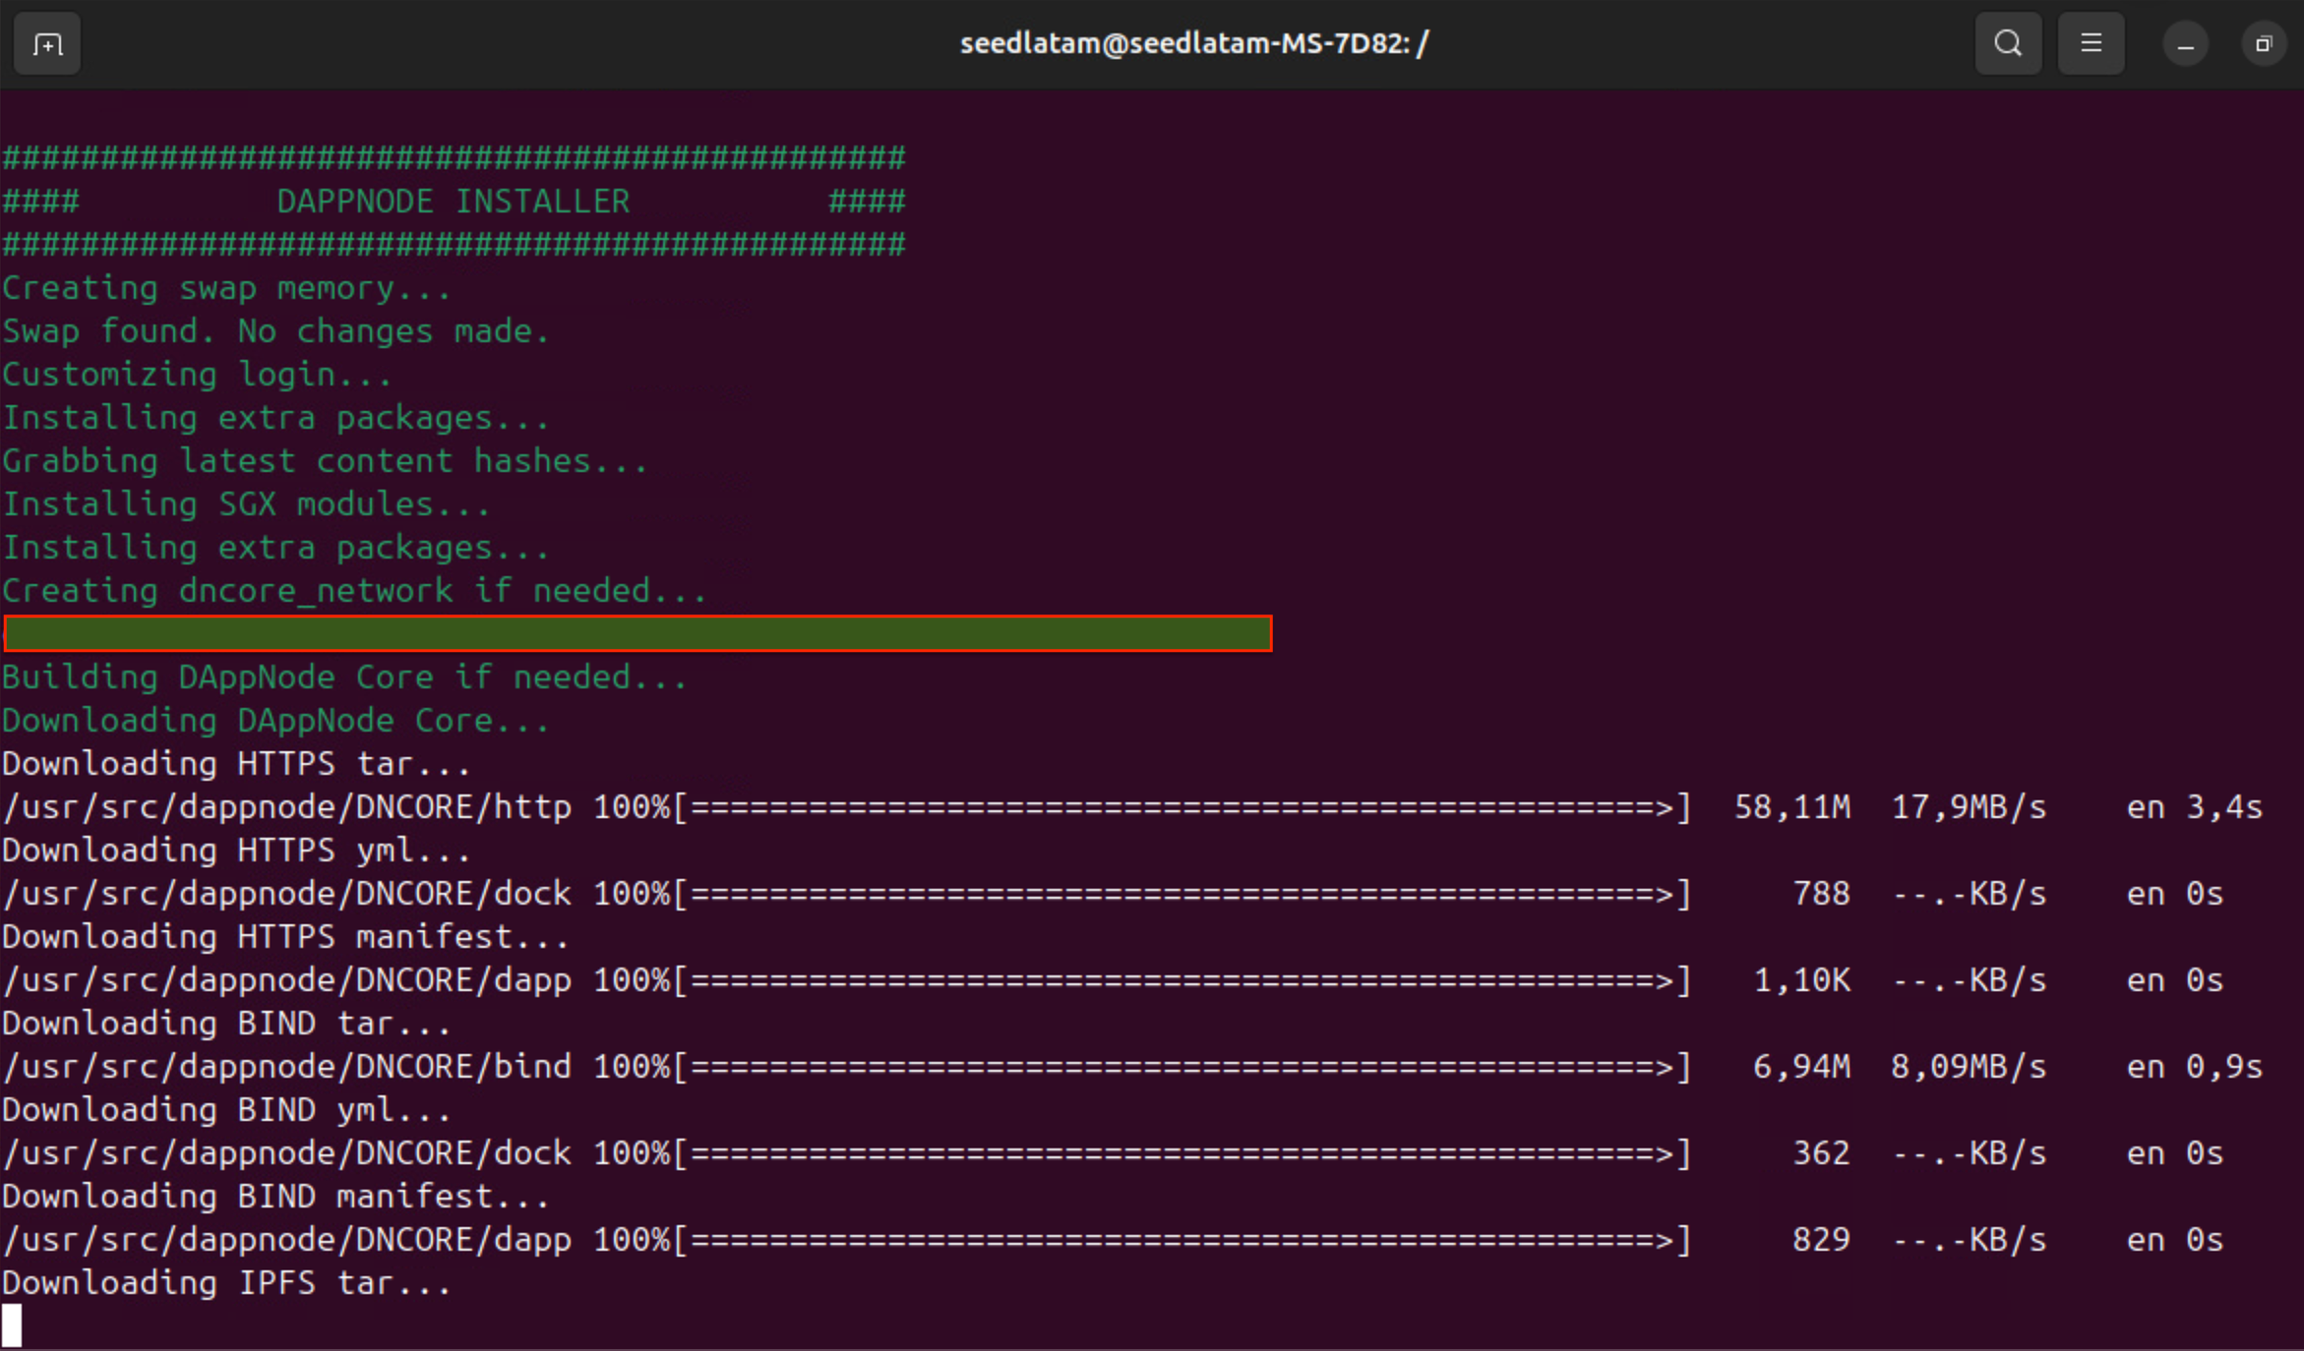Click "Grabbing latest content hashes..." line
Viewport: 2304px width, 1351px height.
click(x=325, y=462)
